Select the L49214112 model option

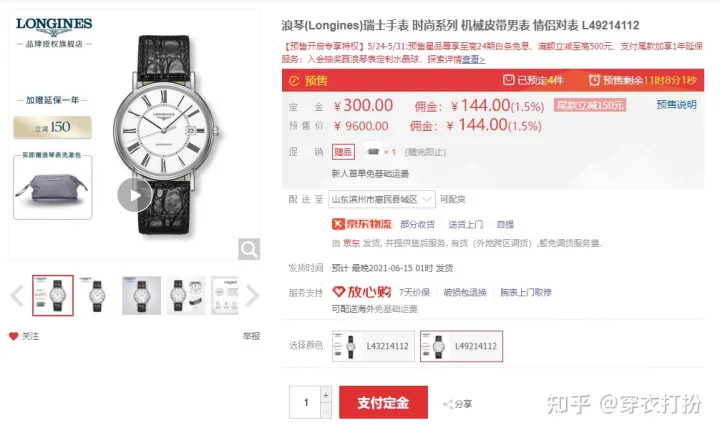click(x=461, y=346)
